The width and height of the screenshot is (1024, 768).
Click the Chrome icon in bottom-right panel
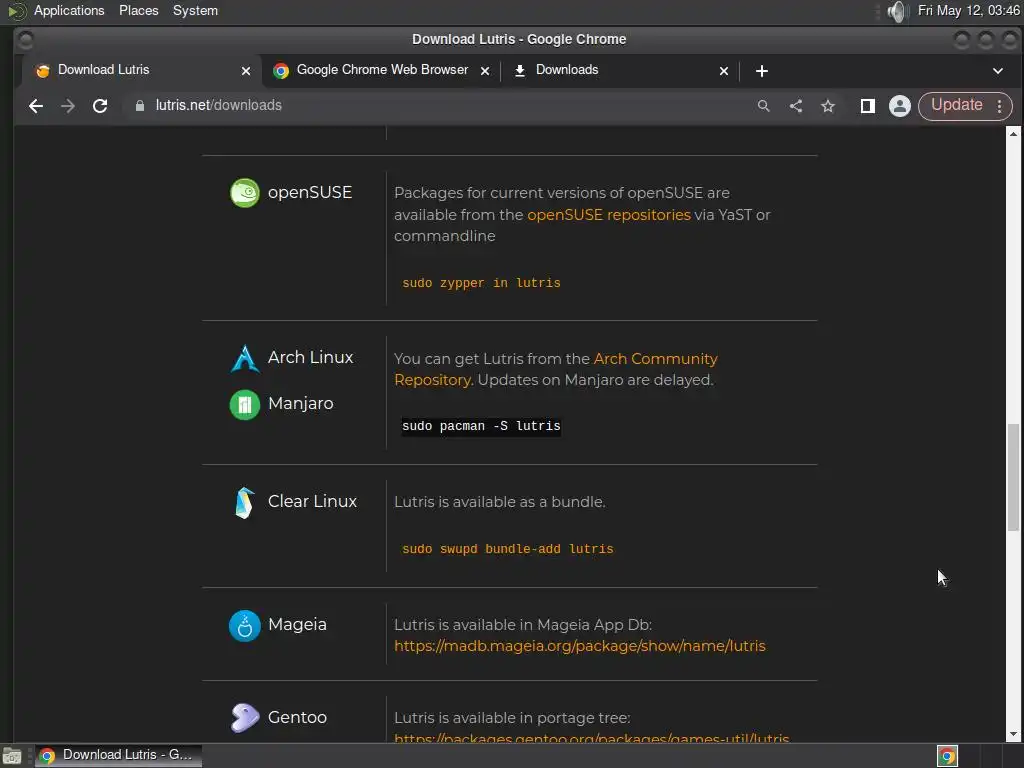tap(947, 756)
